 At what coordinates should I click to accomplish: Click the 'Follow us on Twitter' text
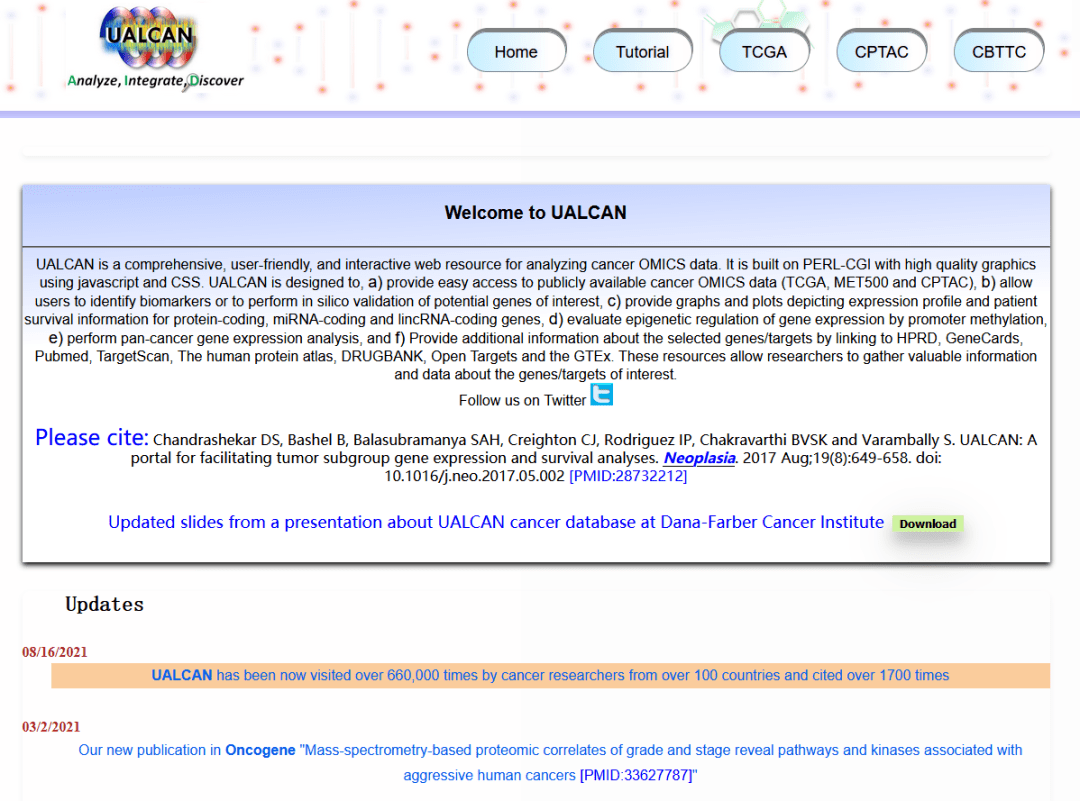pyautogui.click(x=522, y=401)
